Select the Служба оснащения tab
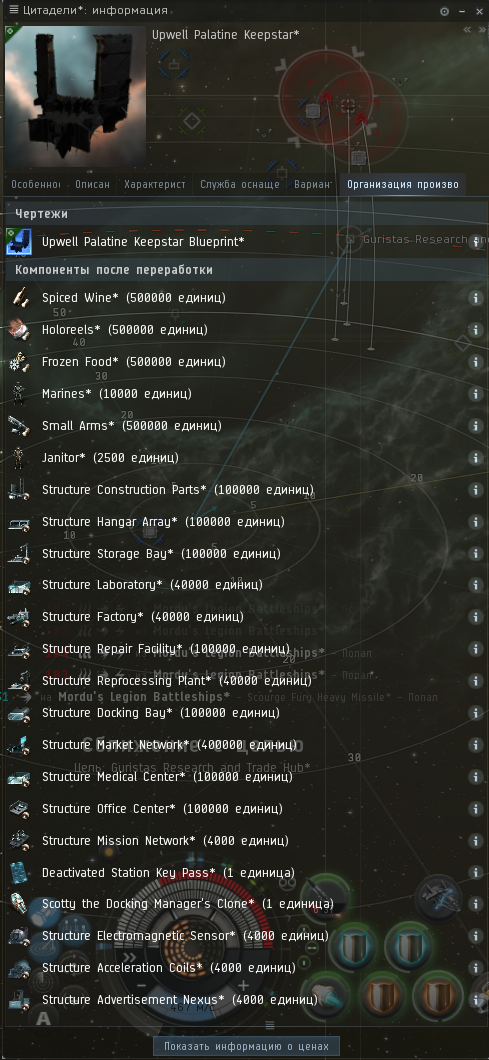This screenshot has width=489, height=1060. coord(240,185)
